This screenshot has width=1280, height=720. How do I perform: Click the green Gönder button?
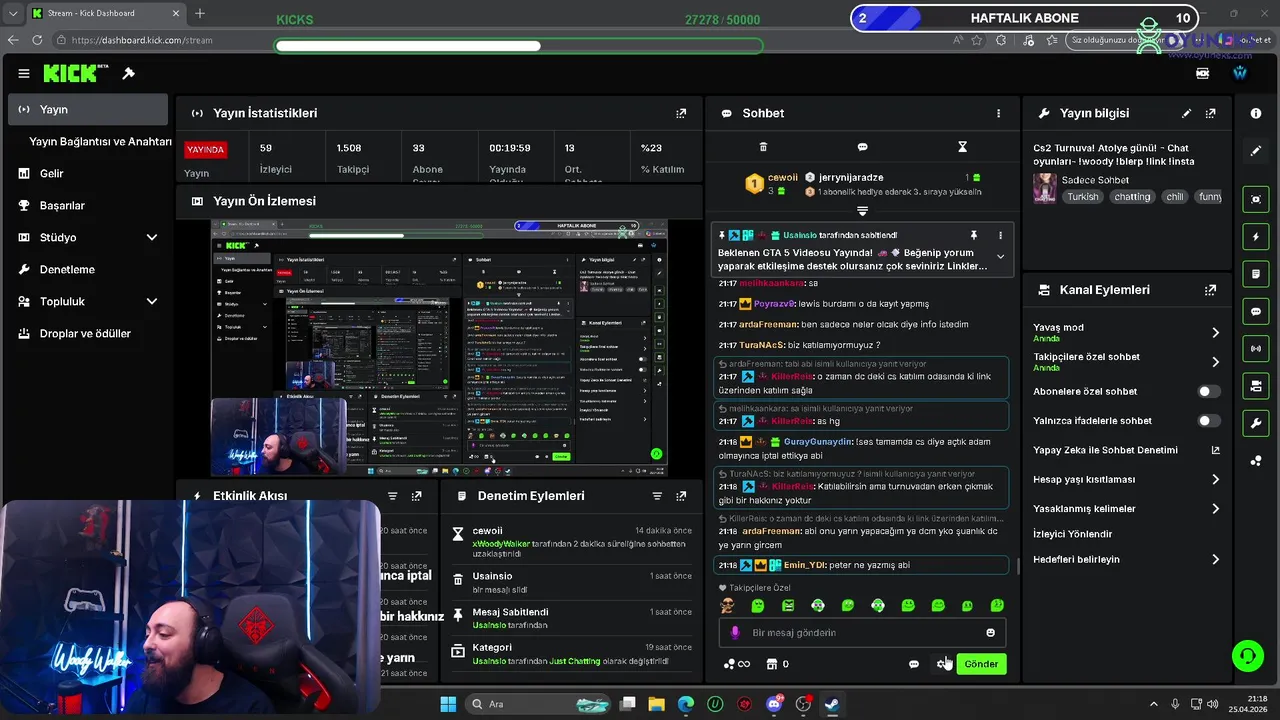point(981,663)
